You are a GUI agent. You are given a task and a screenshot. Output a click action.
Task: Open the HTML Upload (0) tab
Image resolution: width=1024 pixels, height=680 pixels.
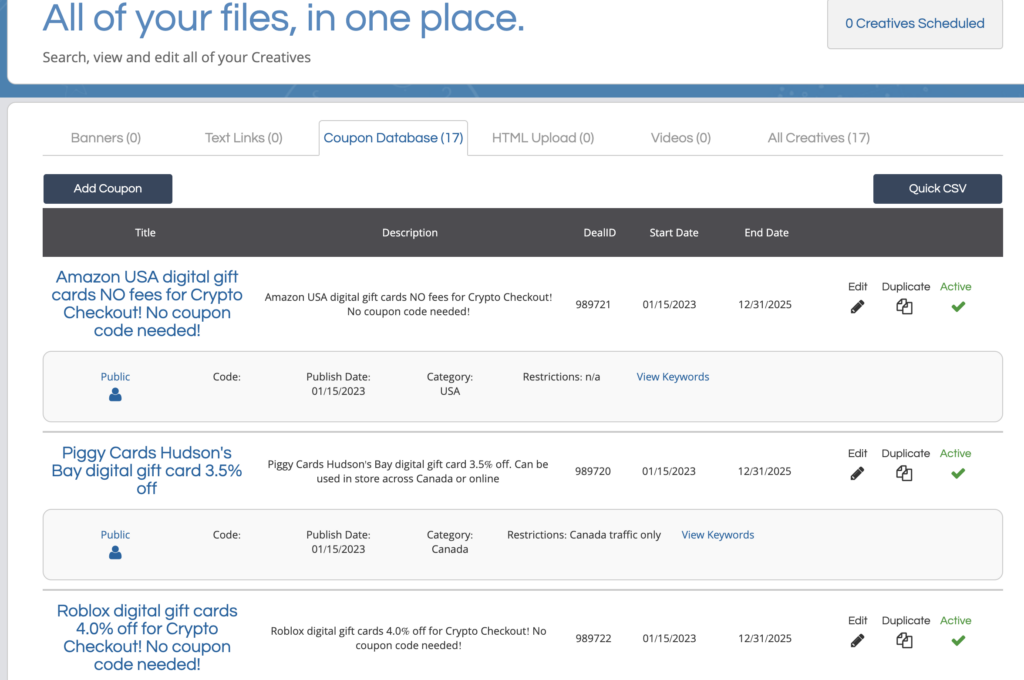(x=543, y=138)
